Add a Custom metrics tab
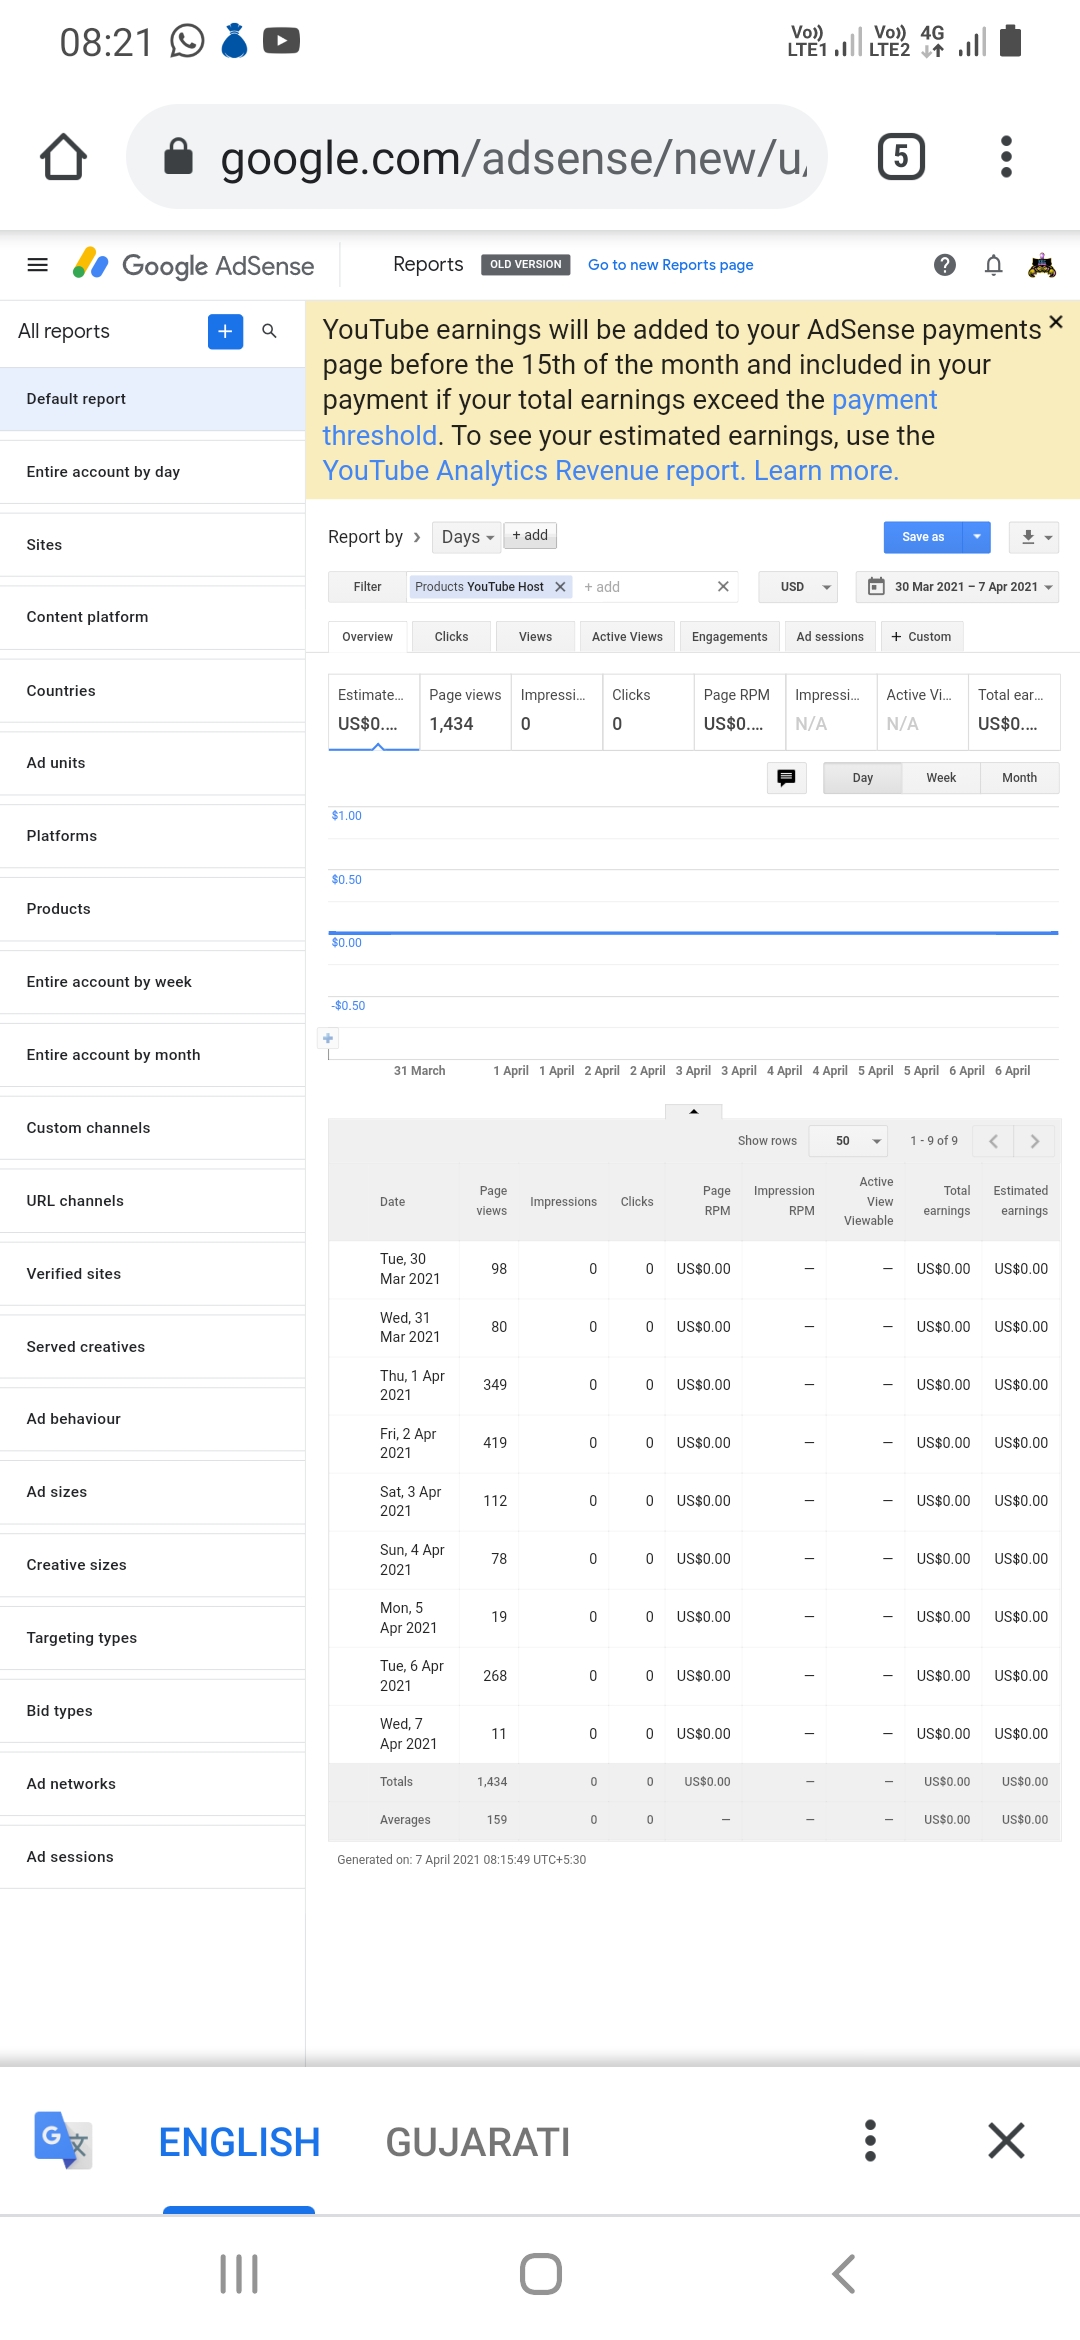Viewport: 1080px width, 2340px height. (921, 637)
